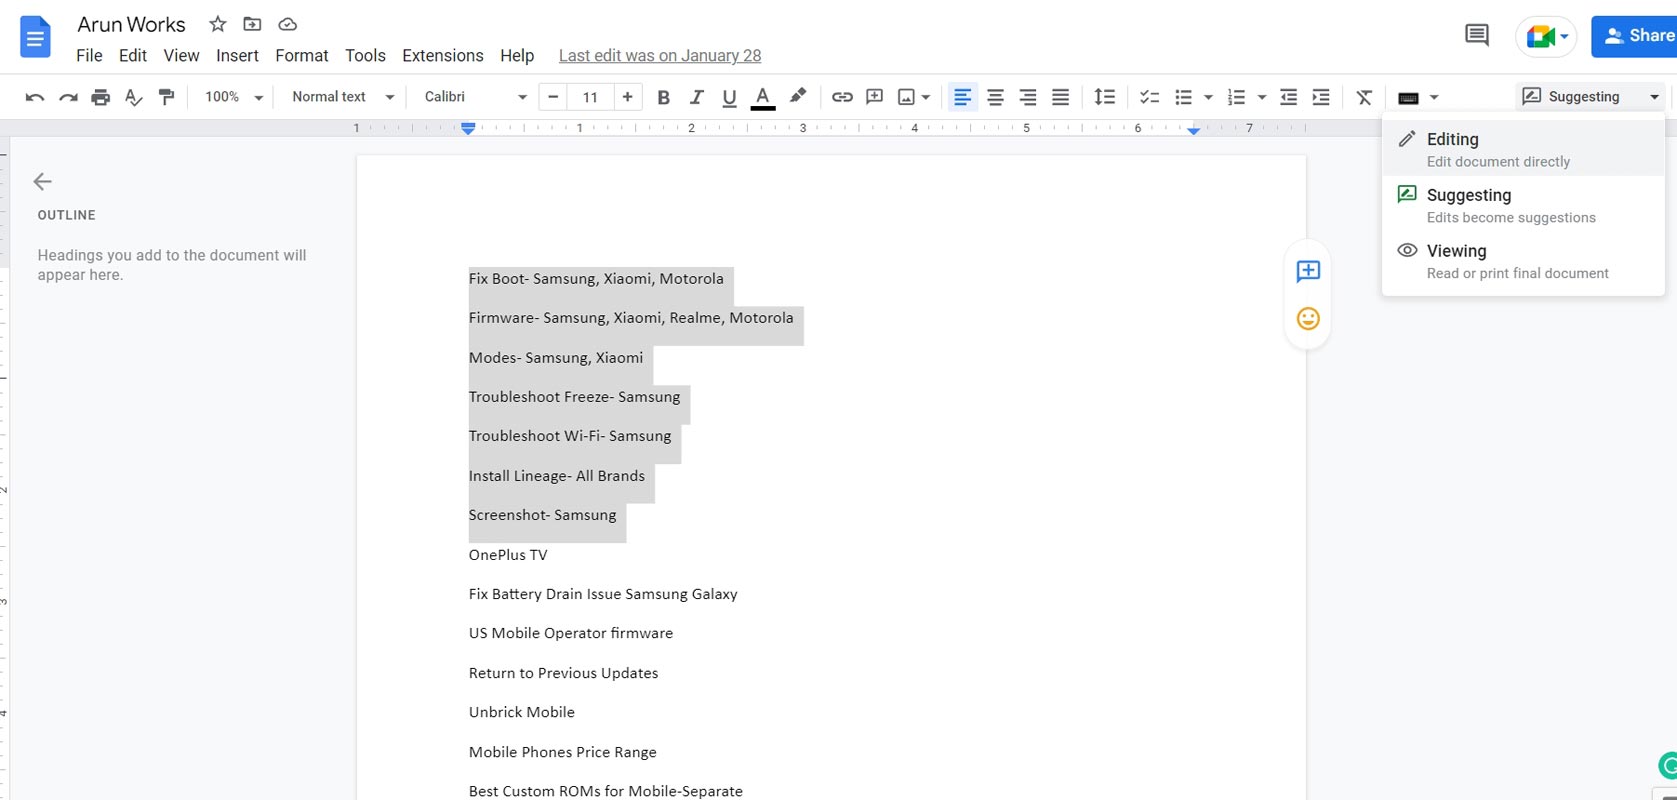Image resolution: width=1677 pixels, height=800 pixels.
Task: Toggle bold formatting
Action: click(663, 97)
